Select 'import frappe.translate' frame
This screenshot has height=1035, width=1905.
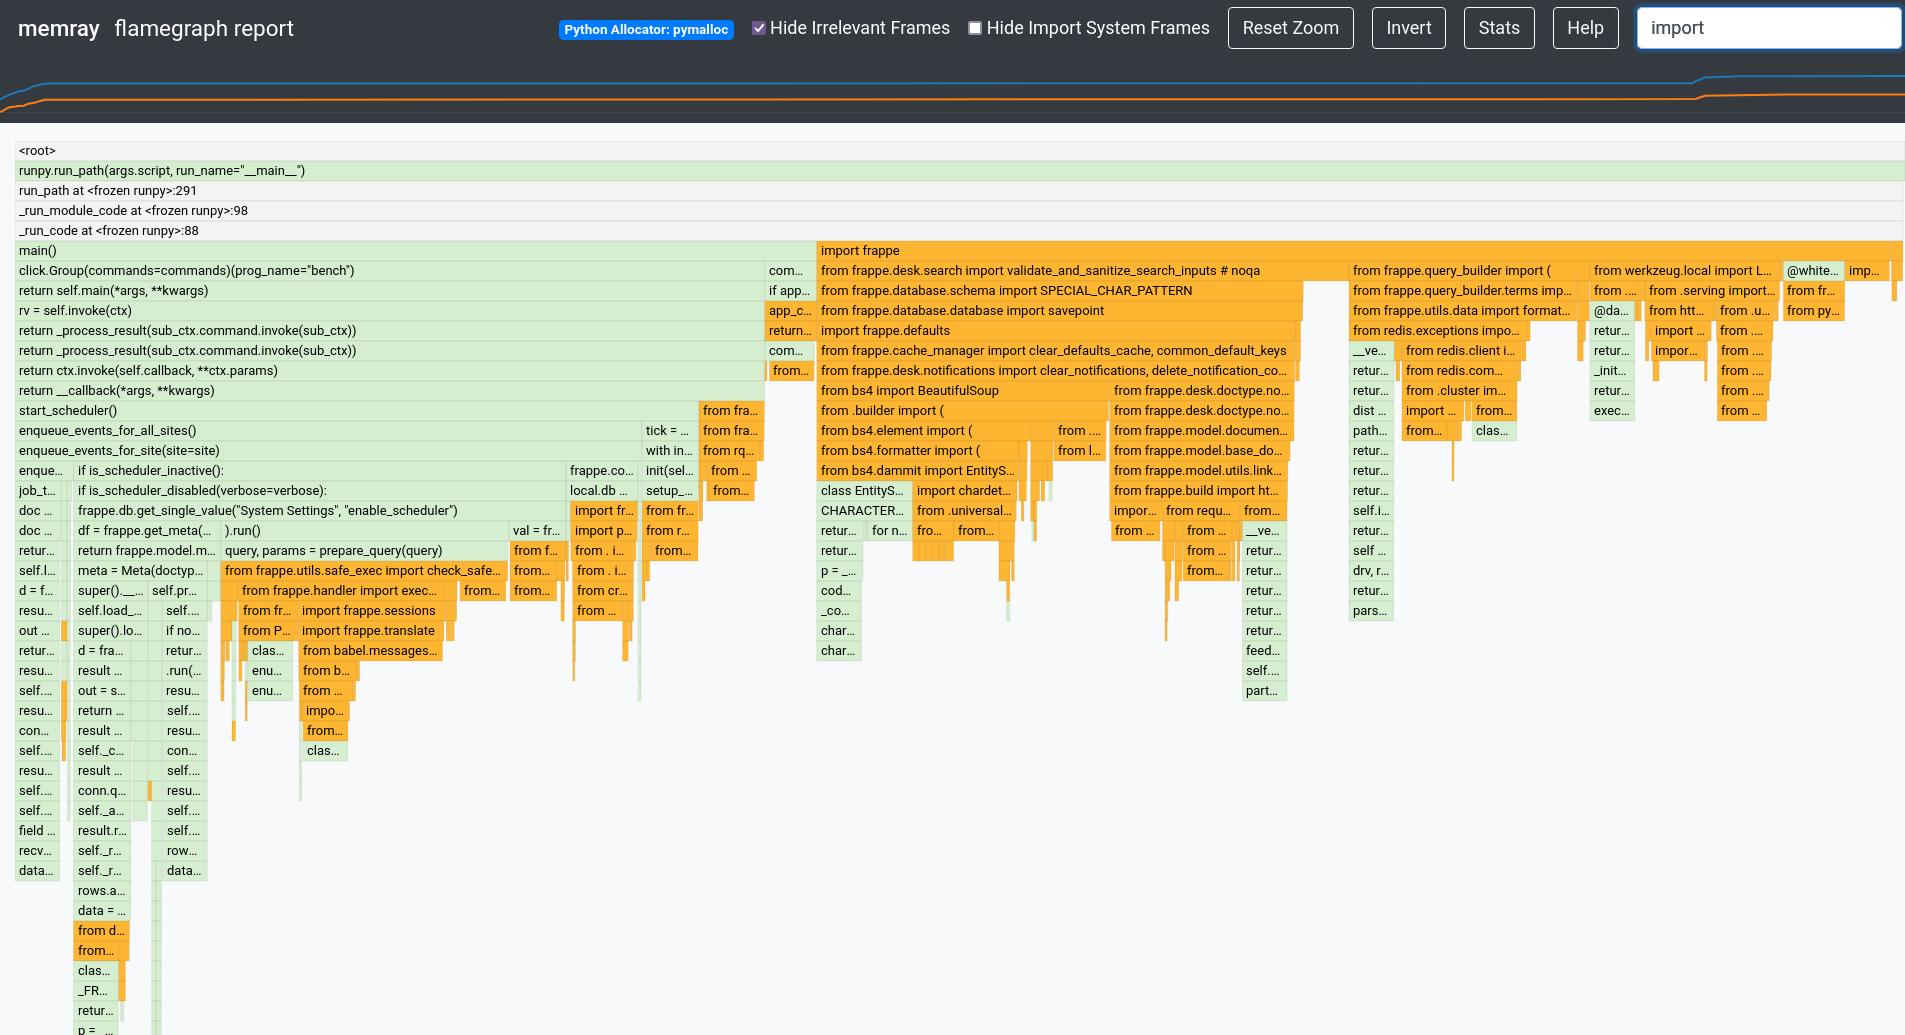coord(372,631)
